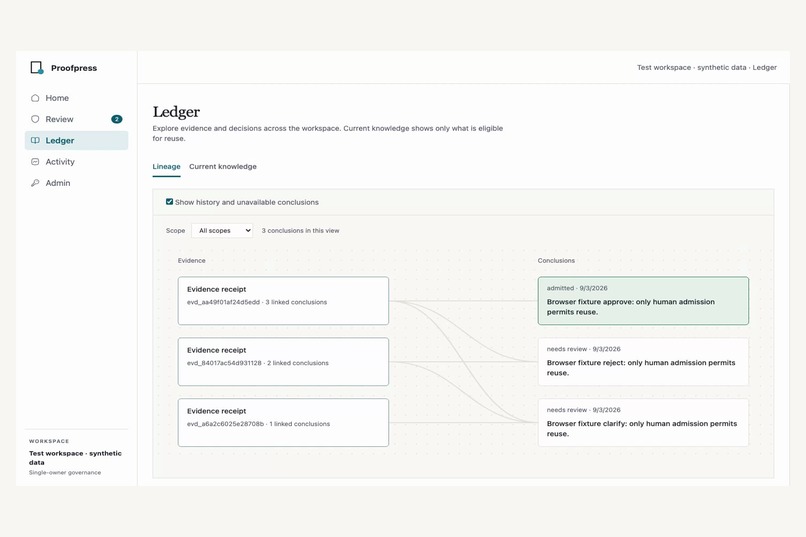Click the '3 conclusions in this view' text

(x=300, y=231)
